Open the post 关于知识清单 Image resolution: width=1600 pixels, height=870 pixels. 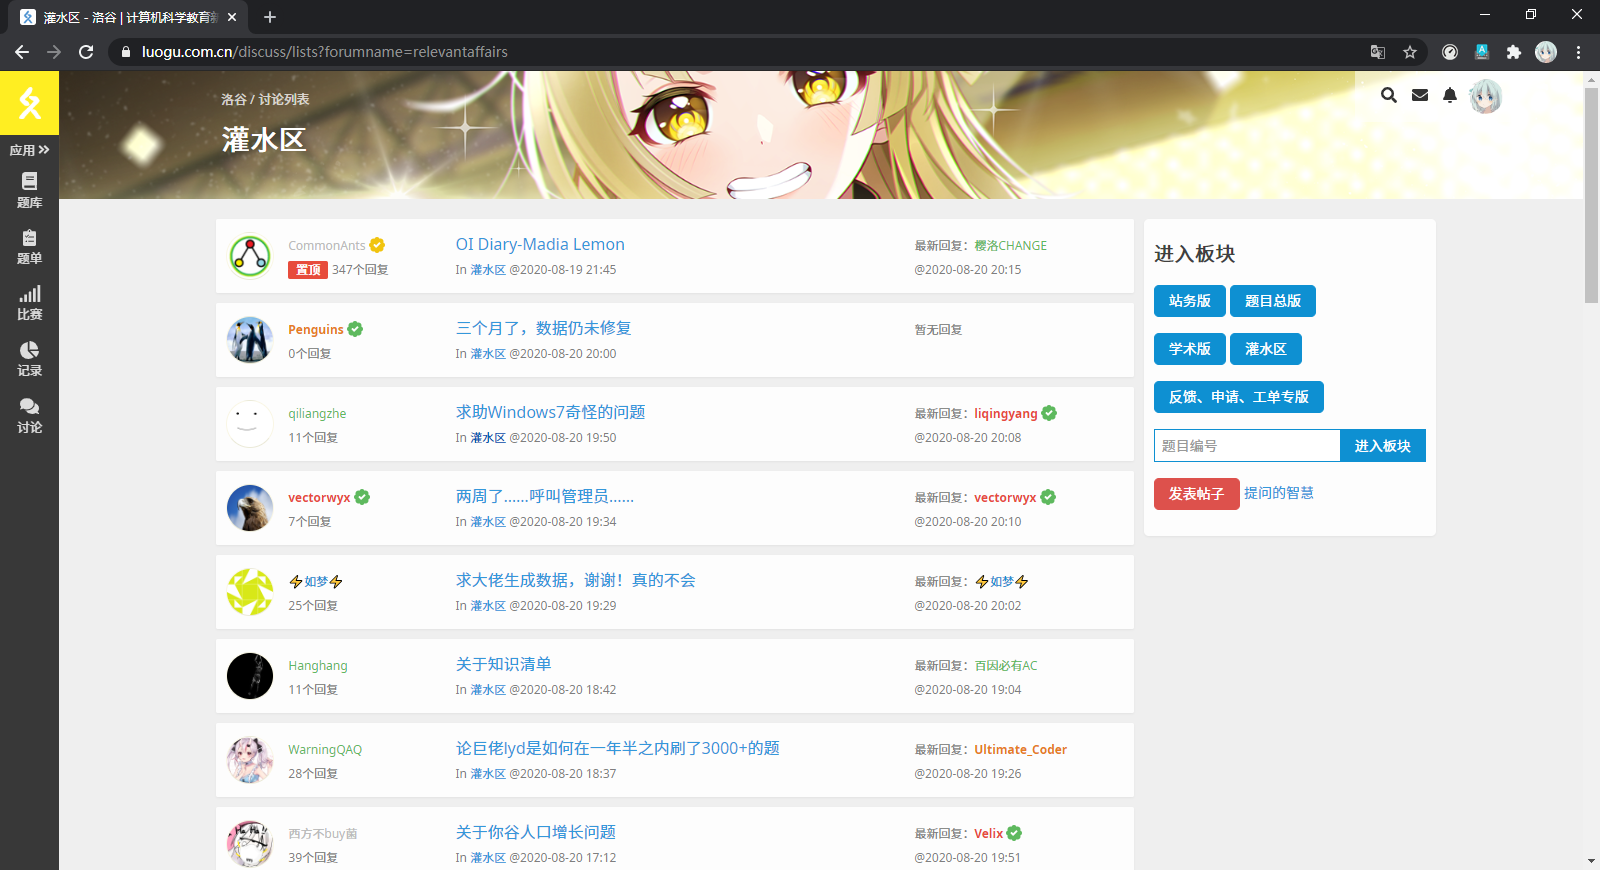tap(504, 664)
